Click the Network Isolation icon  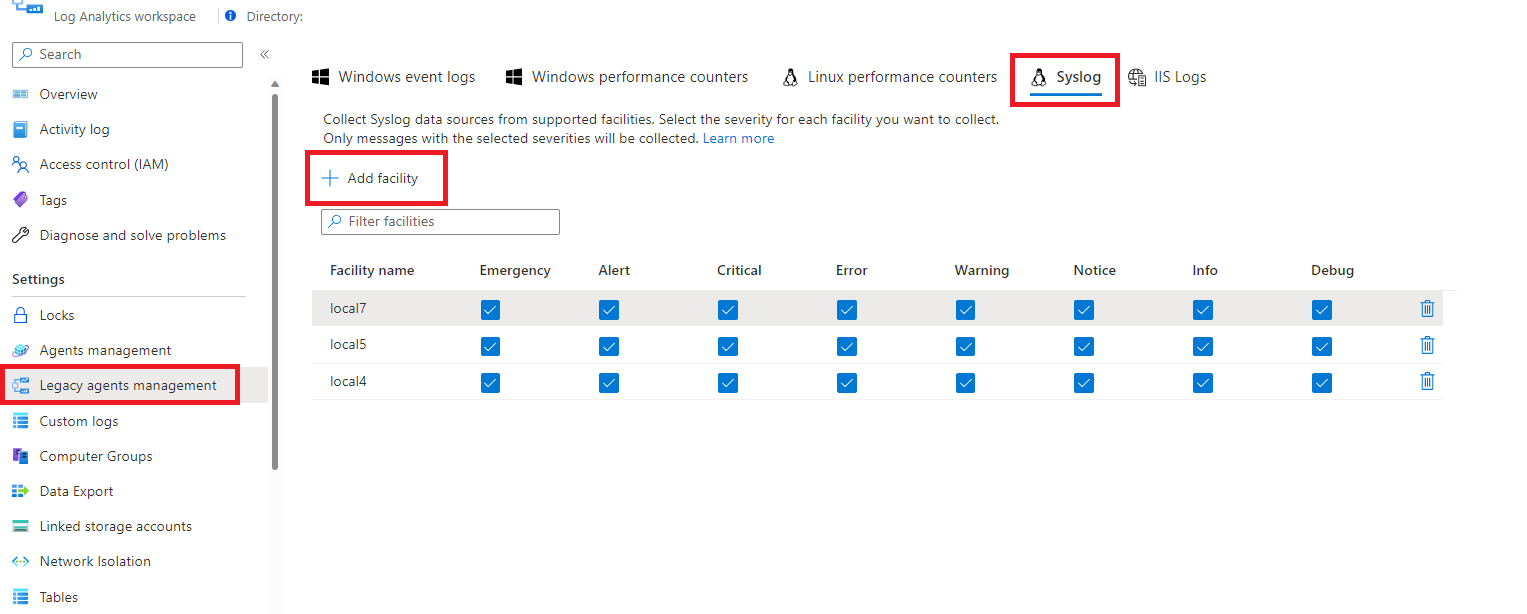(x=20, y=561)
